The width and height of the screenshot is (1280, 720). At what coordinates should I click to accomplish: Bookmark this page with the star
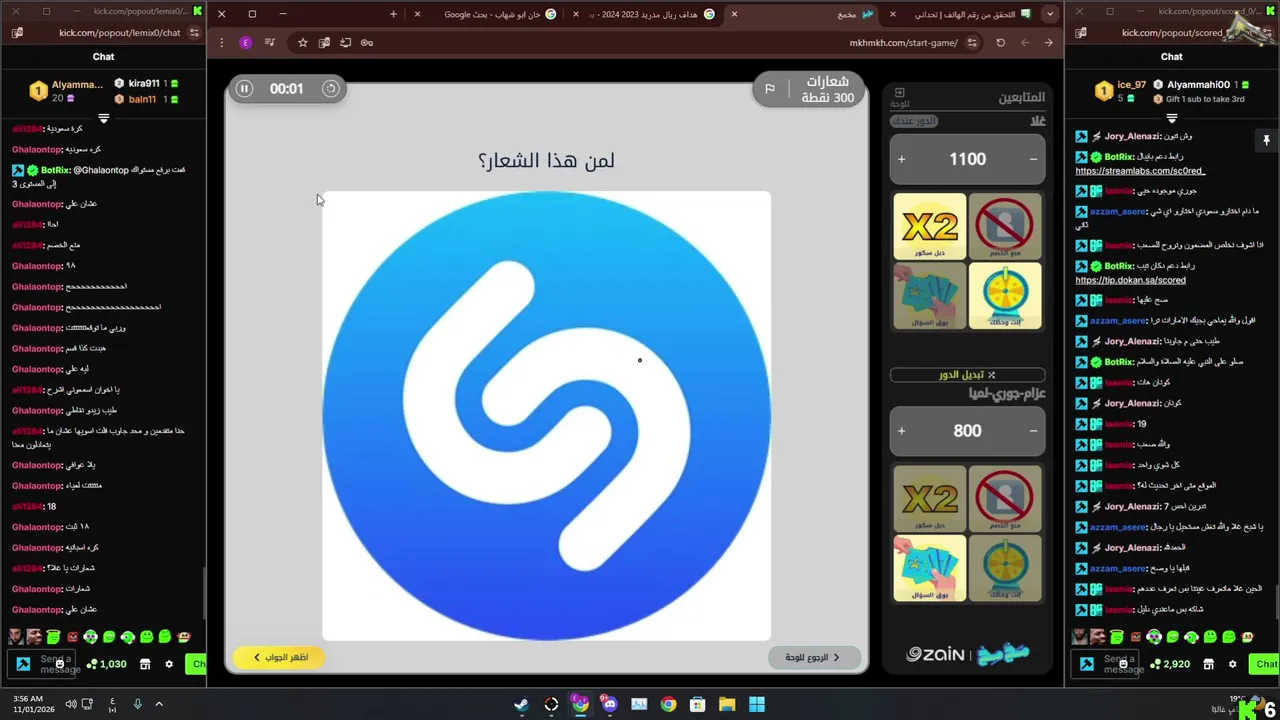[302, 43]
